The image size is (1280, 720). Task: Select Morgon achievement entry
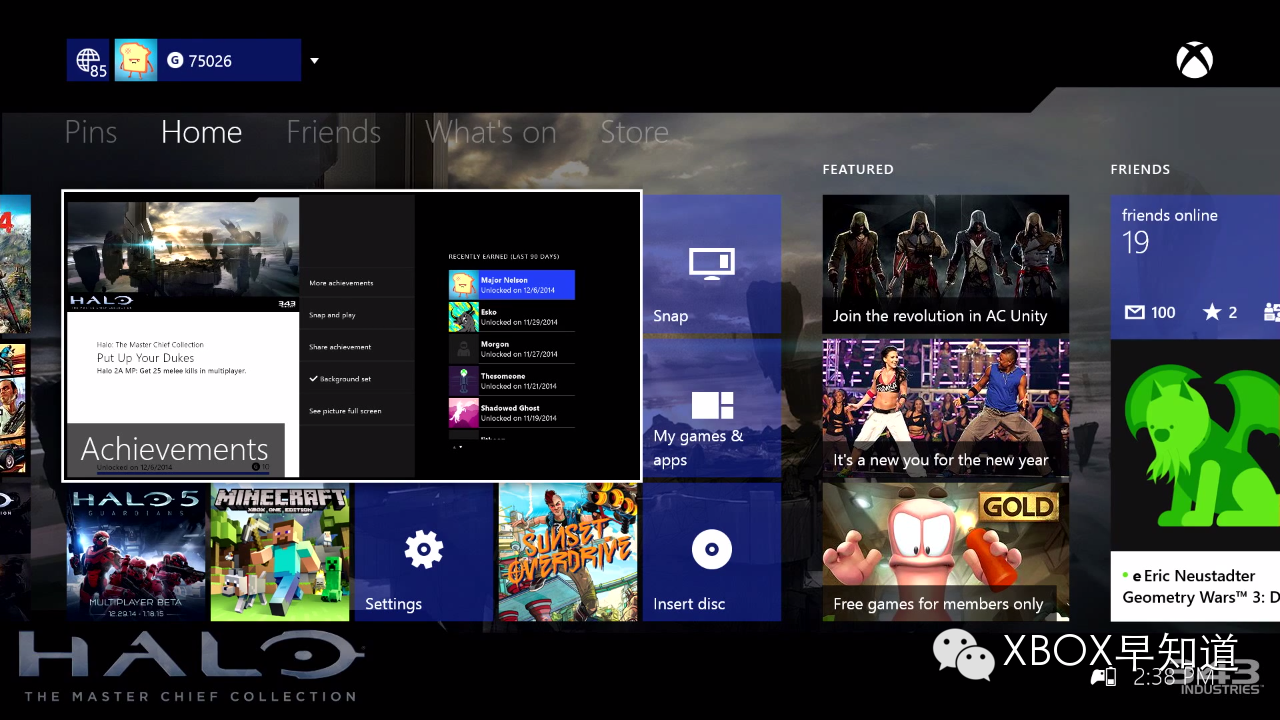[512, 349]
